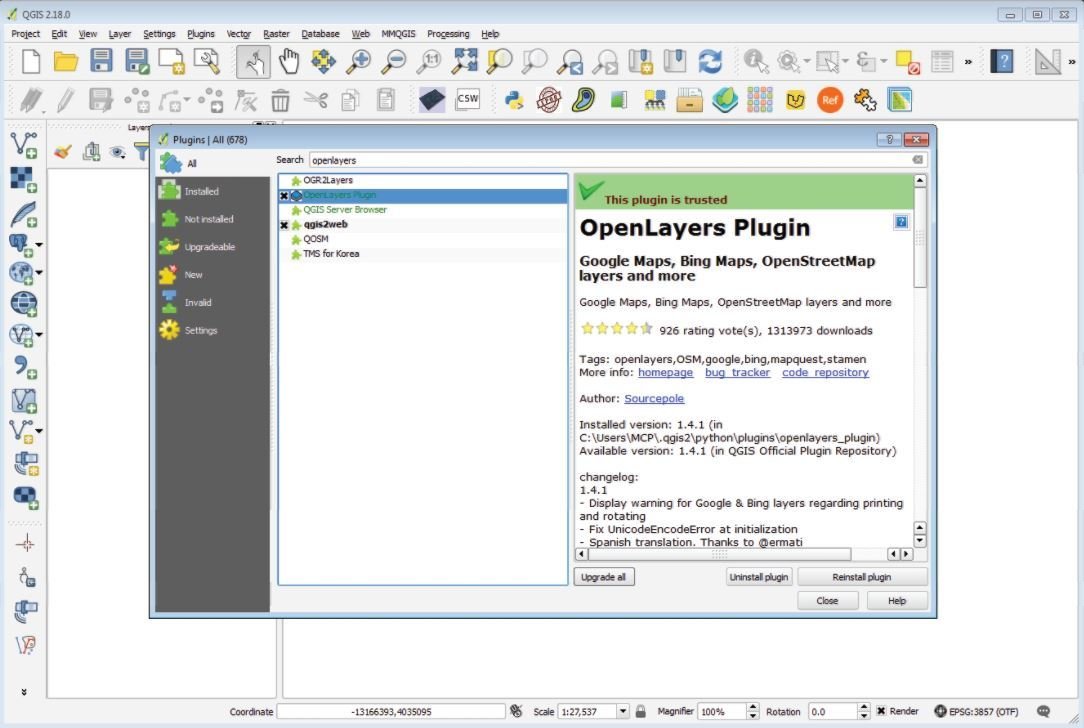Screen dimensions: 1084x728
Task: Show the New plugins tab
Action: 212,274
